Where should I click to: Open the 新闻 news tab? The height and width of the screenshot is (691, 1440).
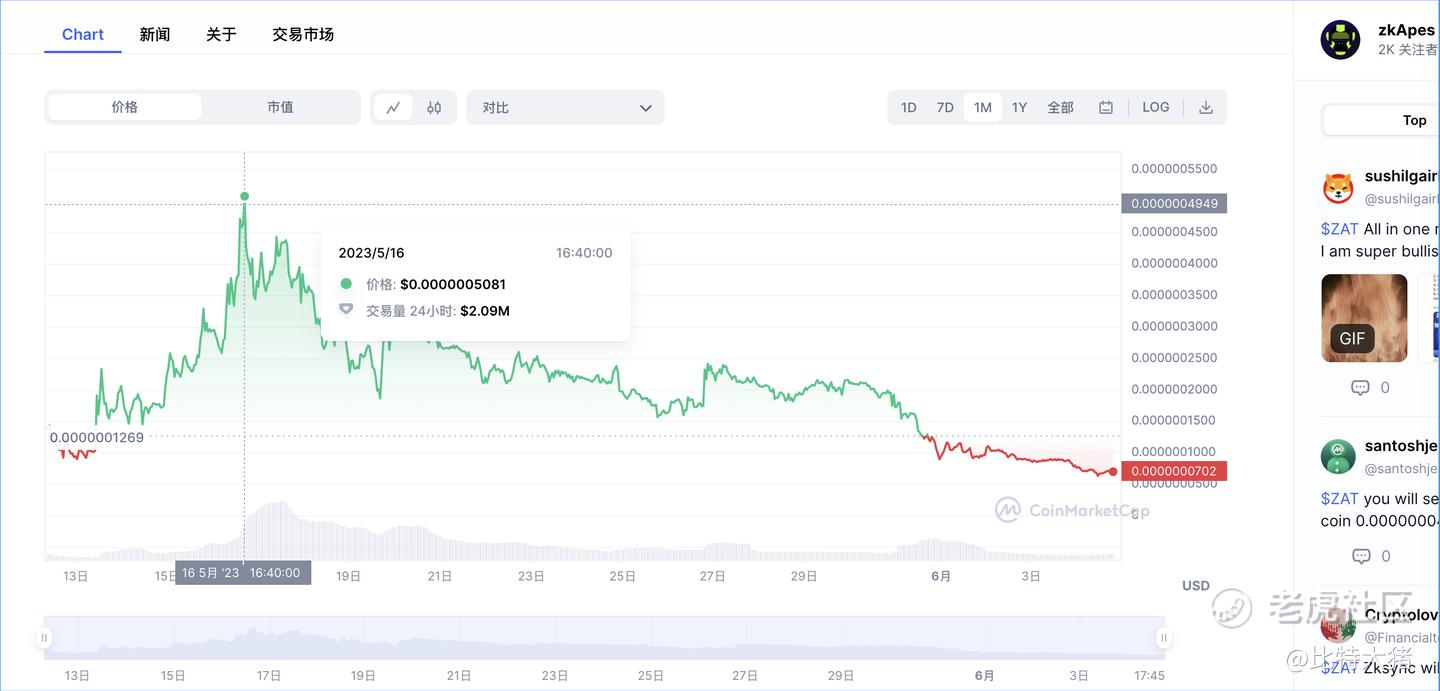(x=155, y=34)
